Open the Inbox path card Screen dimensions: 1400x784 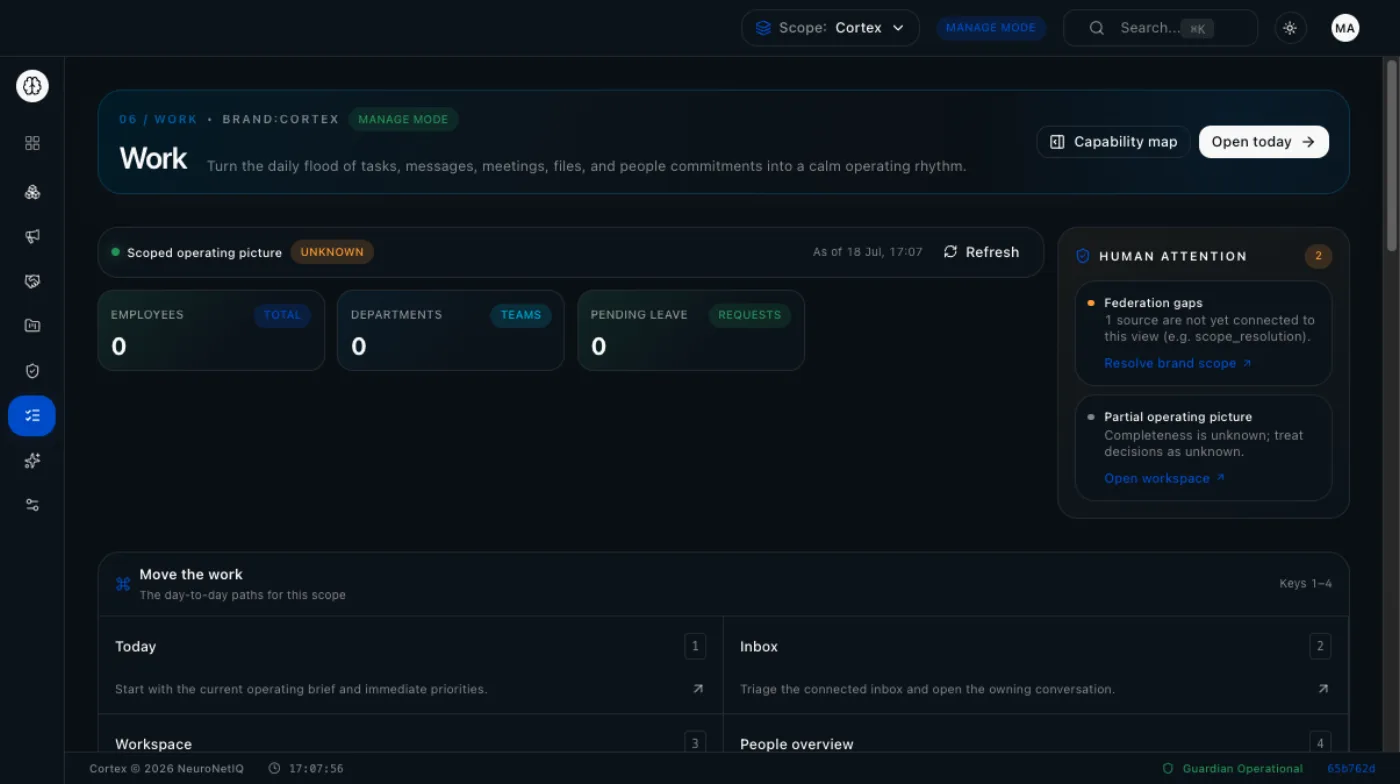click(1035, 666)
